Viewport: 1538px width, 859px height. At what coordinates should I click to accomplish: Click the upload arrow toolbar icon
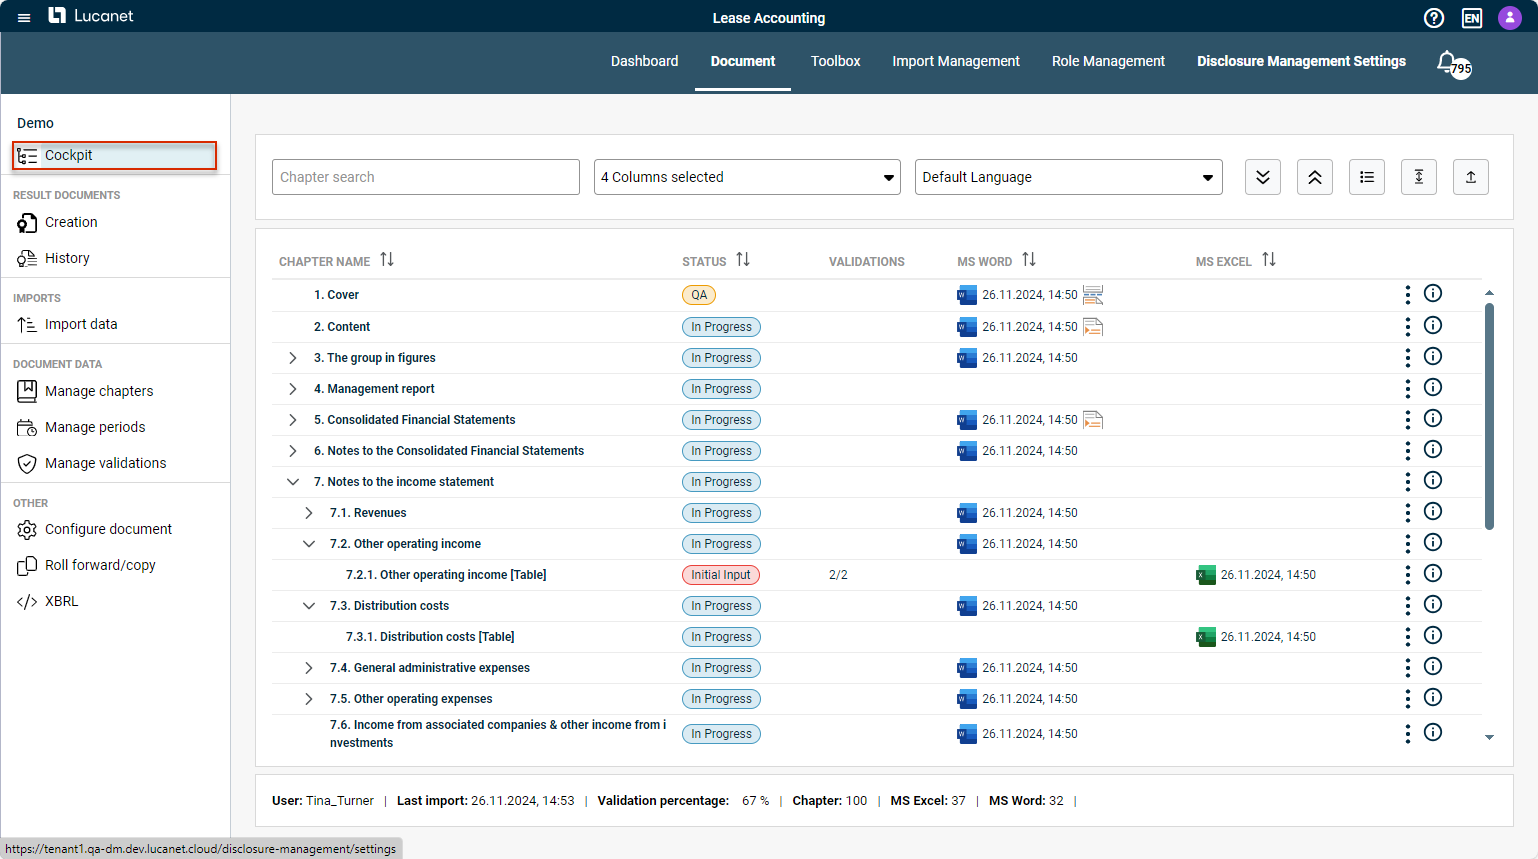tap(1471, 177)
